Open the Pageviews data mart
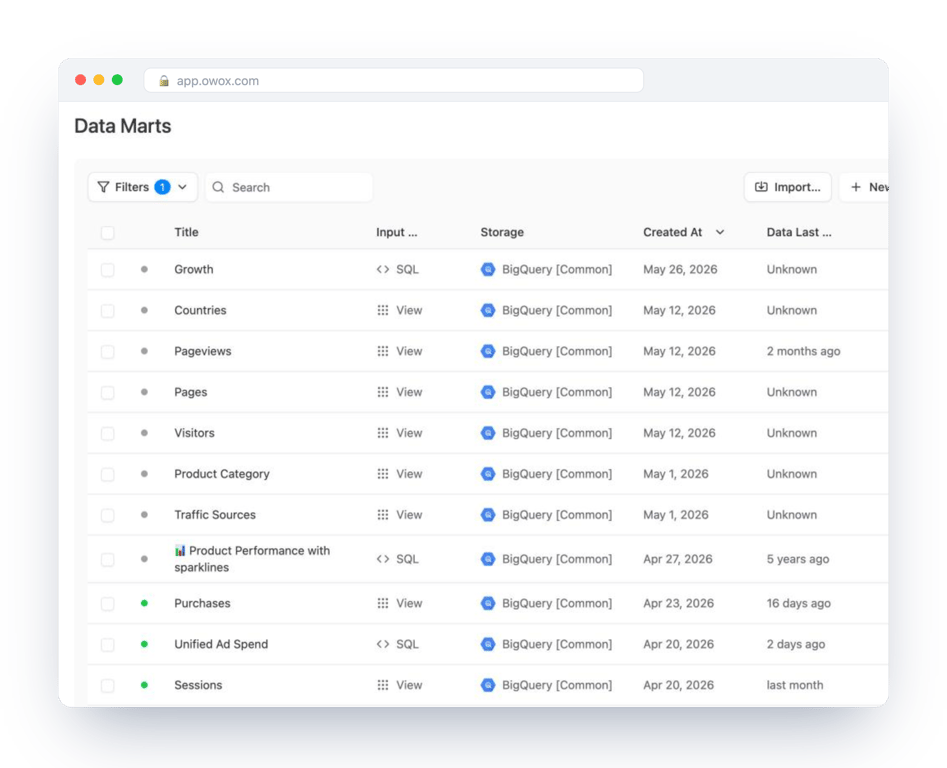Image resolution: width=947 pixels, height=768 pixels. (203, 351)
